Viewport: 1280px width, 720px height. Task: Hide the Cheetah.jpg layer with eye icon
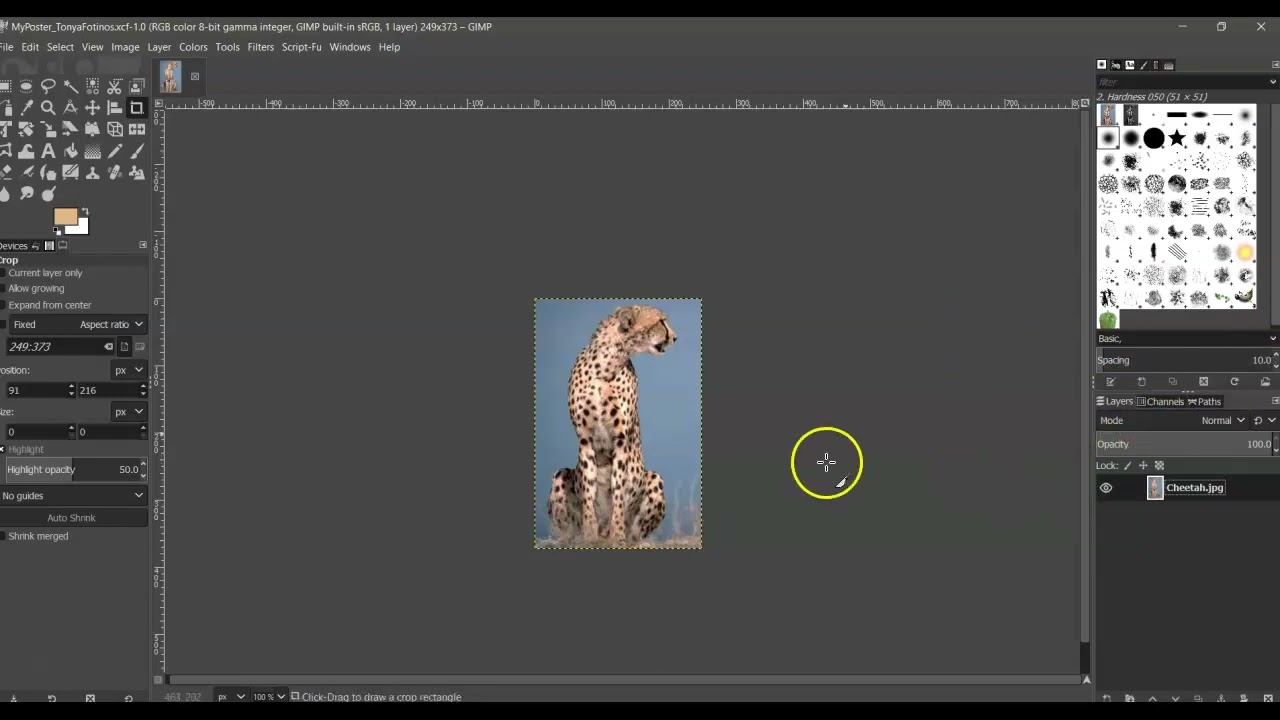point(1106,488)
